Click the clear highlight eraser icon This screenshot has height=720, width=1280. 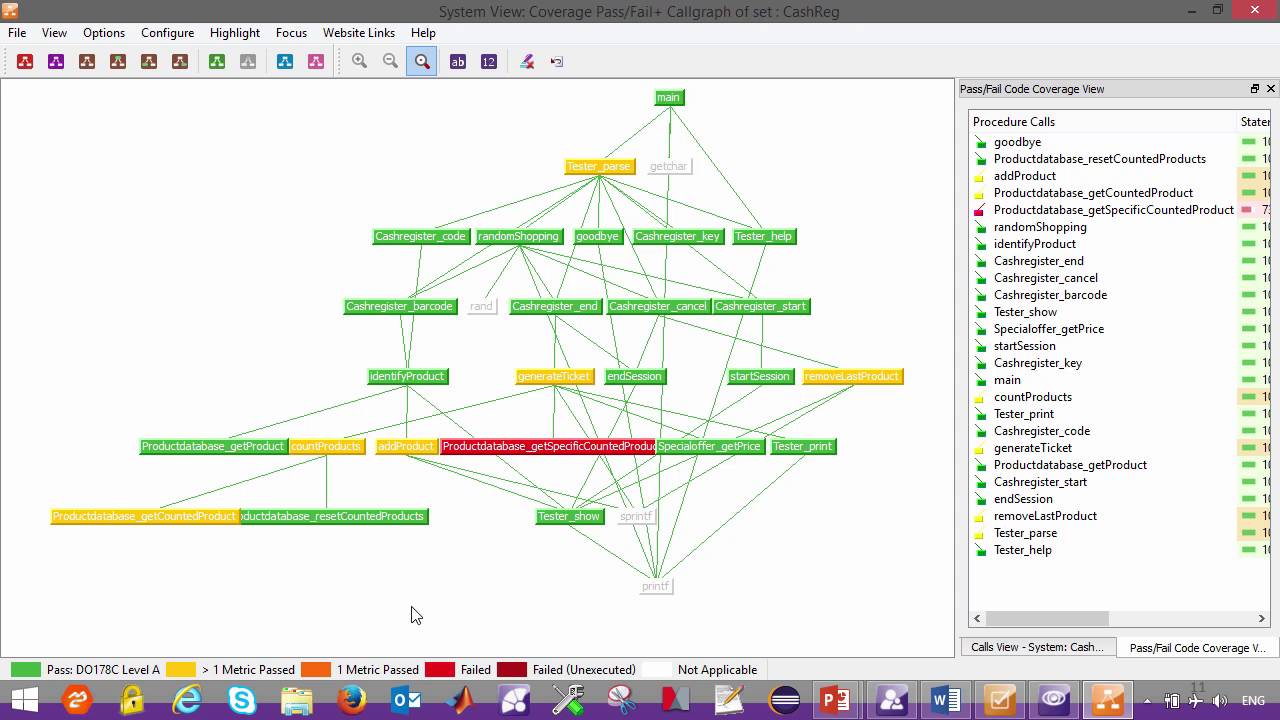(527, 62)
